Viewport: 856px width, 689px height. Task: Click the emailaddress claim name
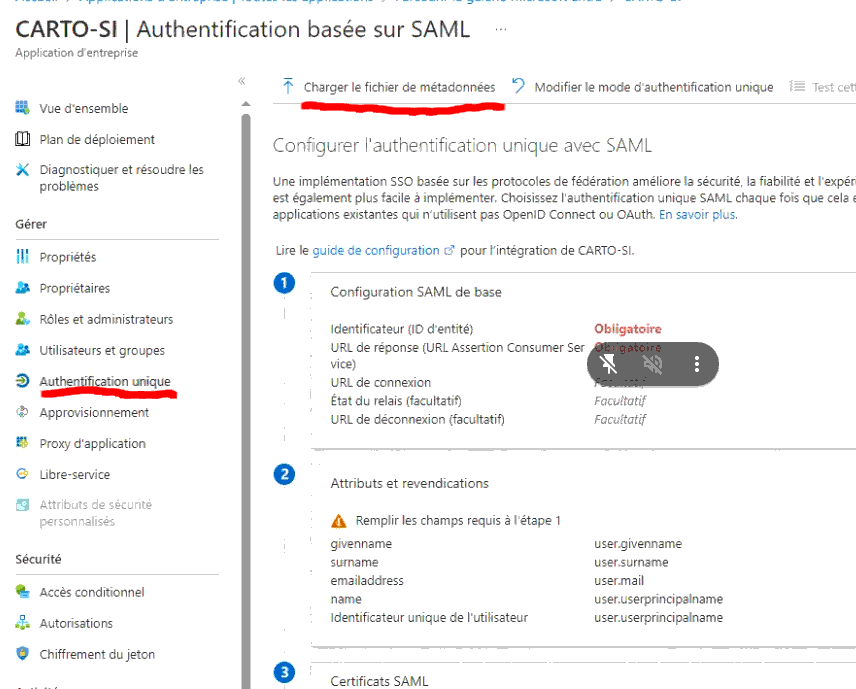click(367, 580)
